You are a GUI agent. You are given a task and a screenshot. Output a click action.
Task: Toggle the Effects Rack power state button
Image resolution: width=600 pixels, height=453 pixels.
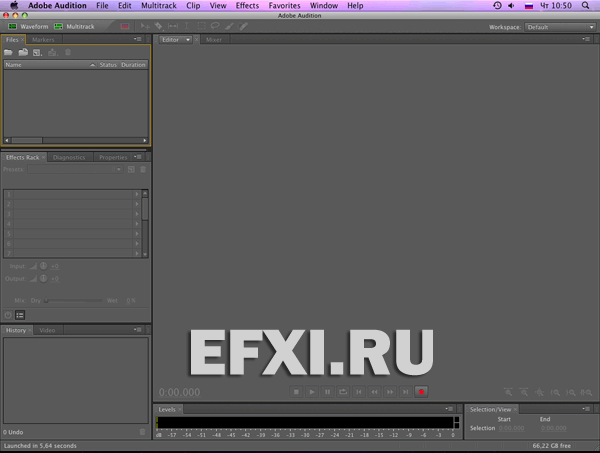8,315
